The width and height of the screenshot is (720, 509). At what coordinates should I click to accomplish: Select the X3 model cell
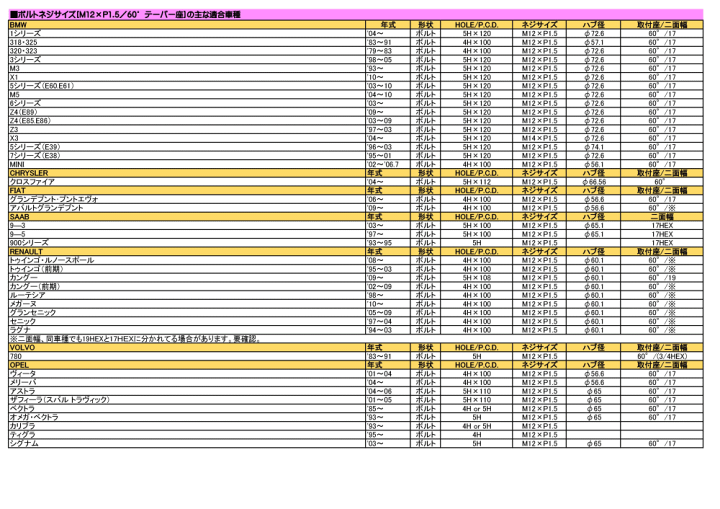[187, 138]
